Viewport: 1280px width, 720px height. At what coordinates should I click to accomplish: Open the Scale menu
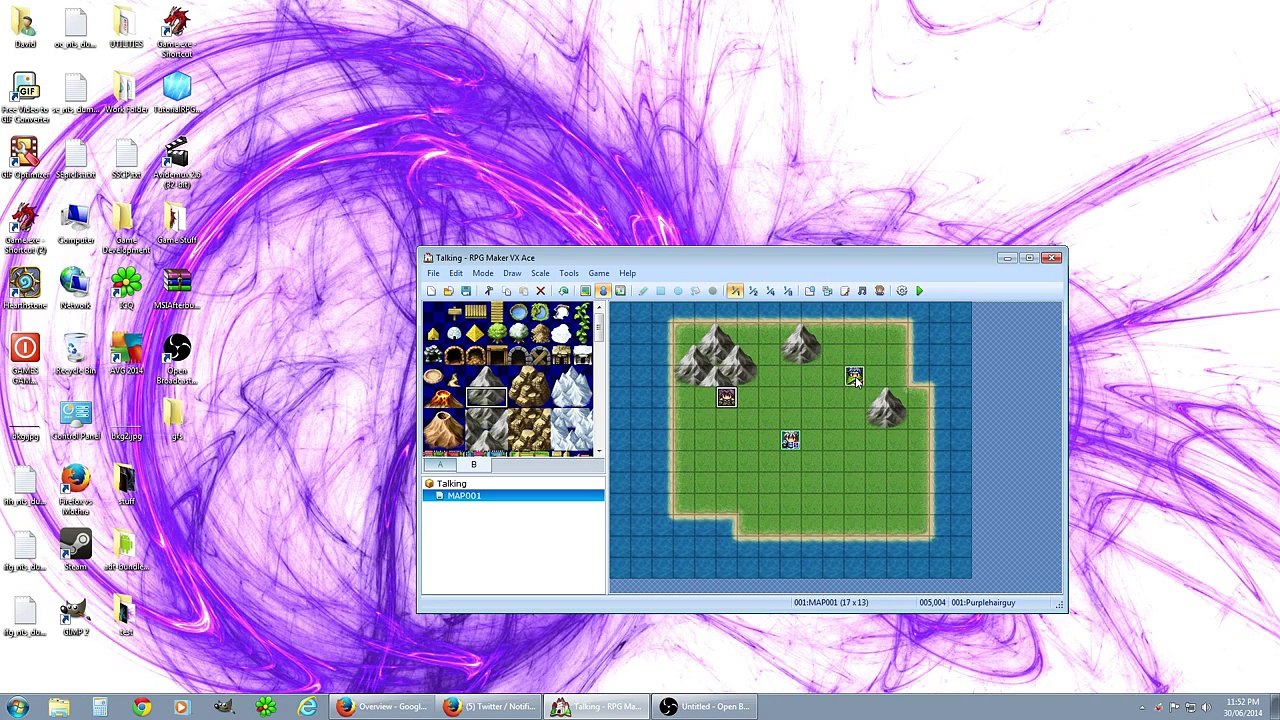tap(540, 273)
